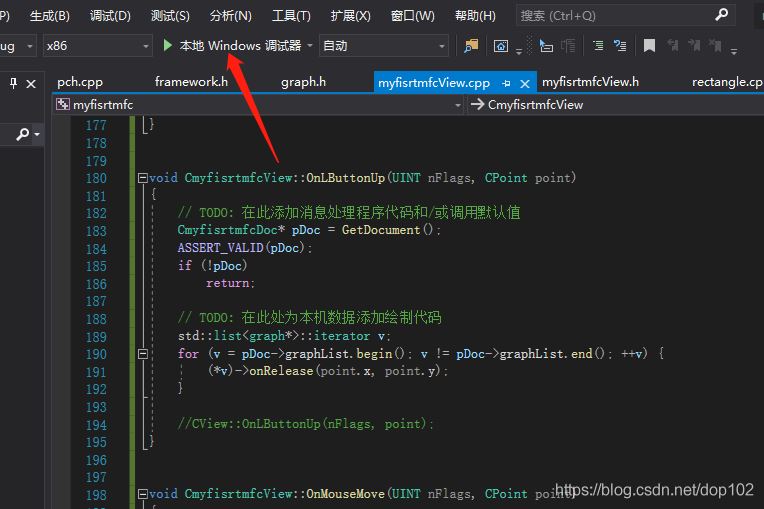764x509 pixels.
Task: Toggle a bookmark on the current line
Action: pyautogui.click(x=649, y=46)
